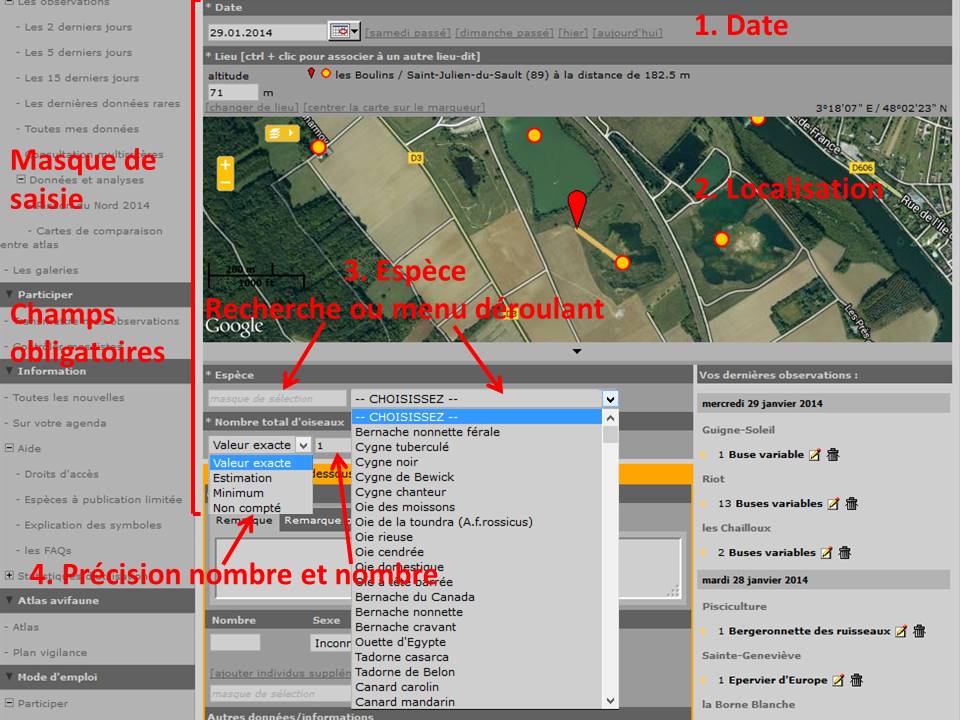The width and height of the screenshot is (960, 720).
Task: Delete the 1 Buse variable observation
Action: pyautogui.click(x=833, y=455)
